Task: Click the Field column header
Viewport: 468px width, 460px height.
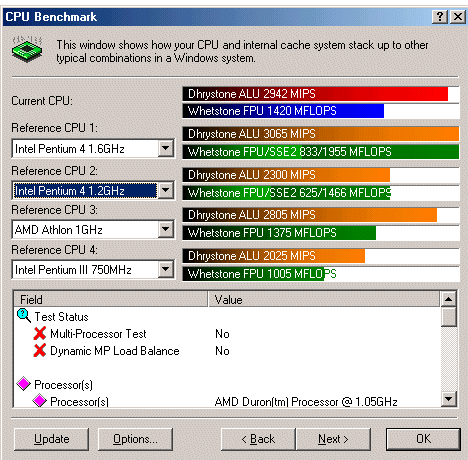Action: pyautogui.click(x=111, y=299)
